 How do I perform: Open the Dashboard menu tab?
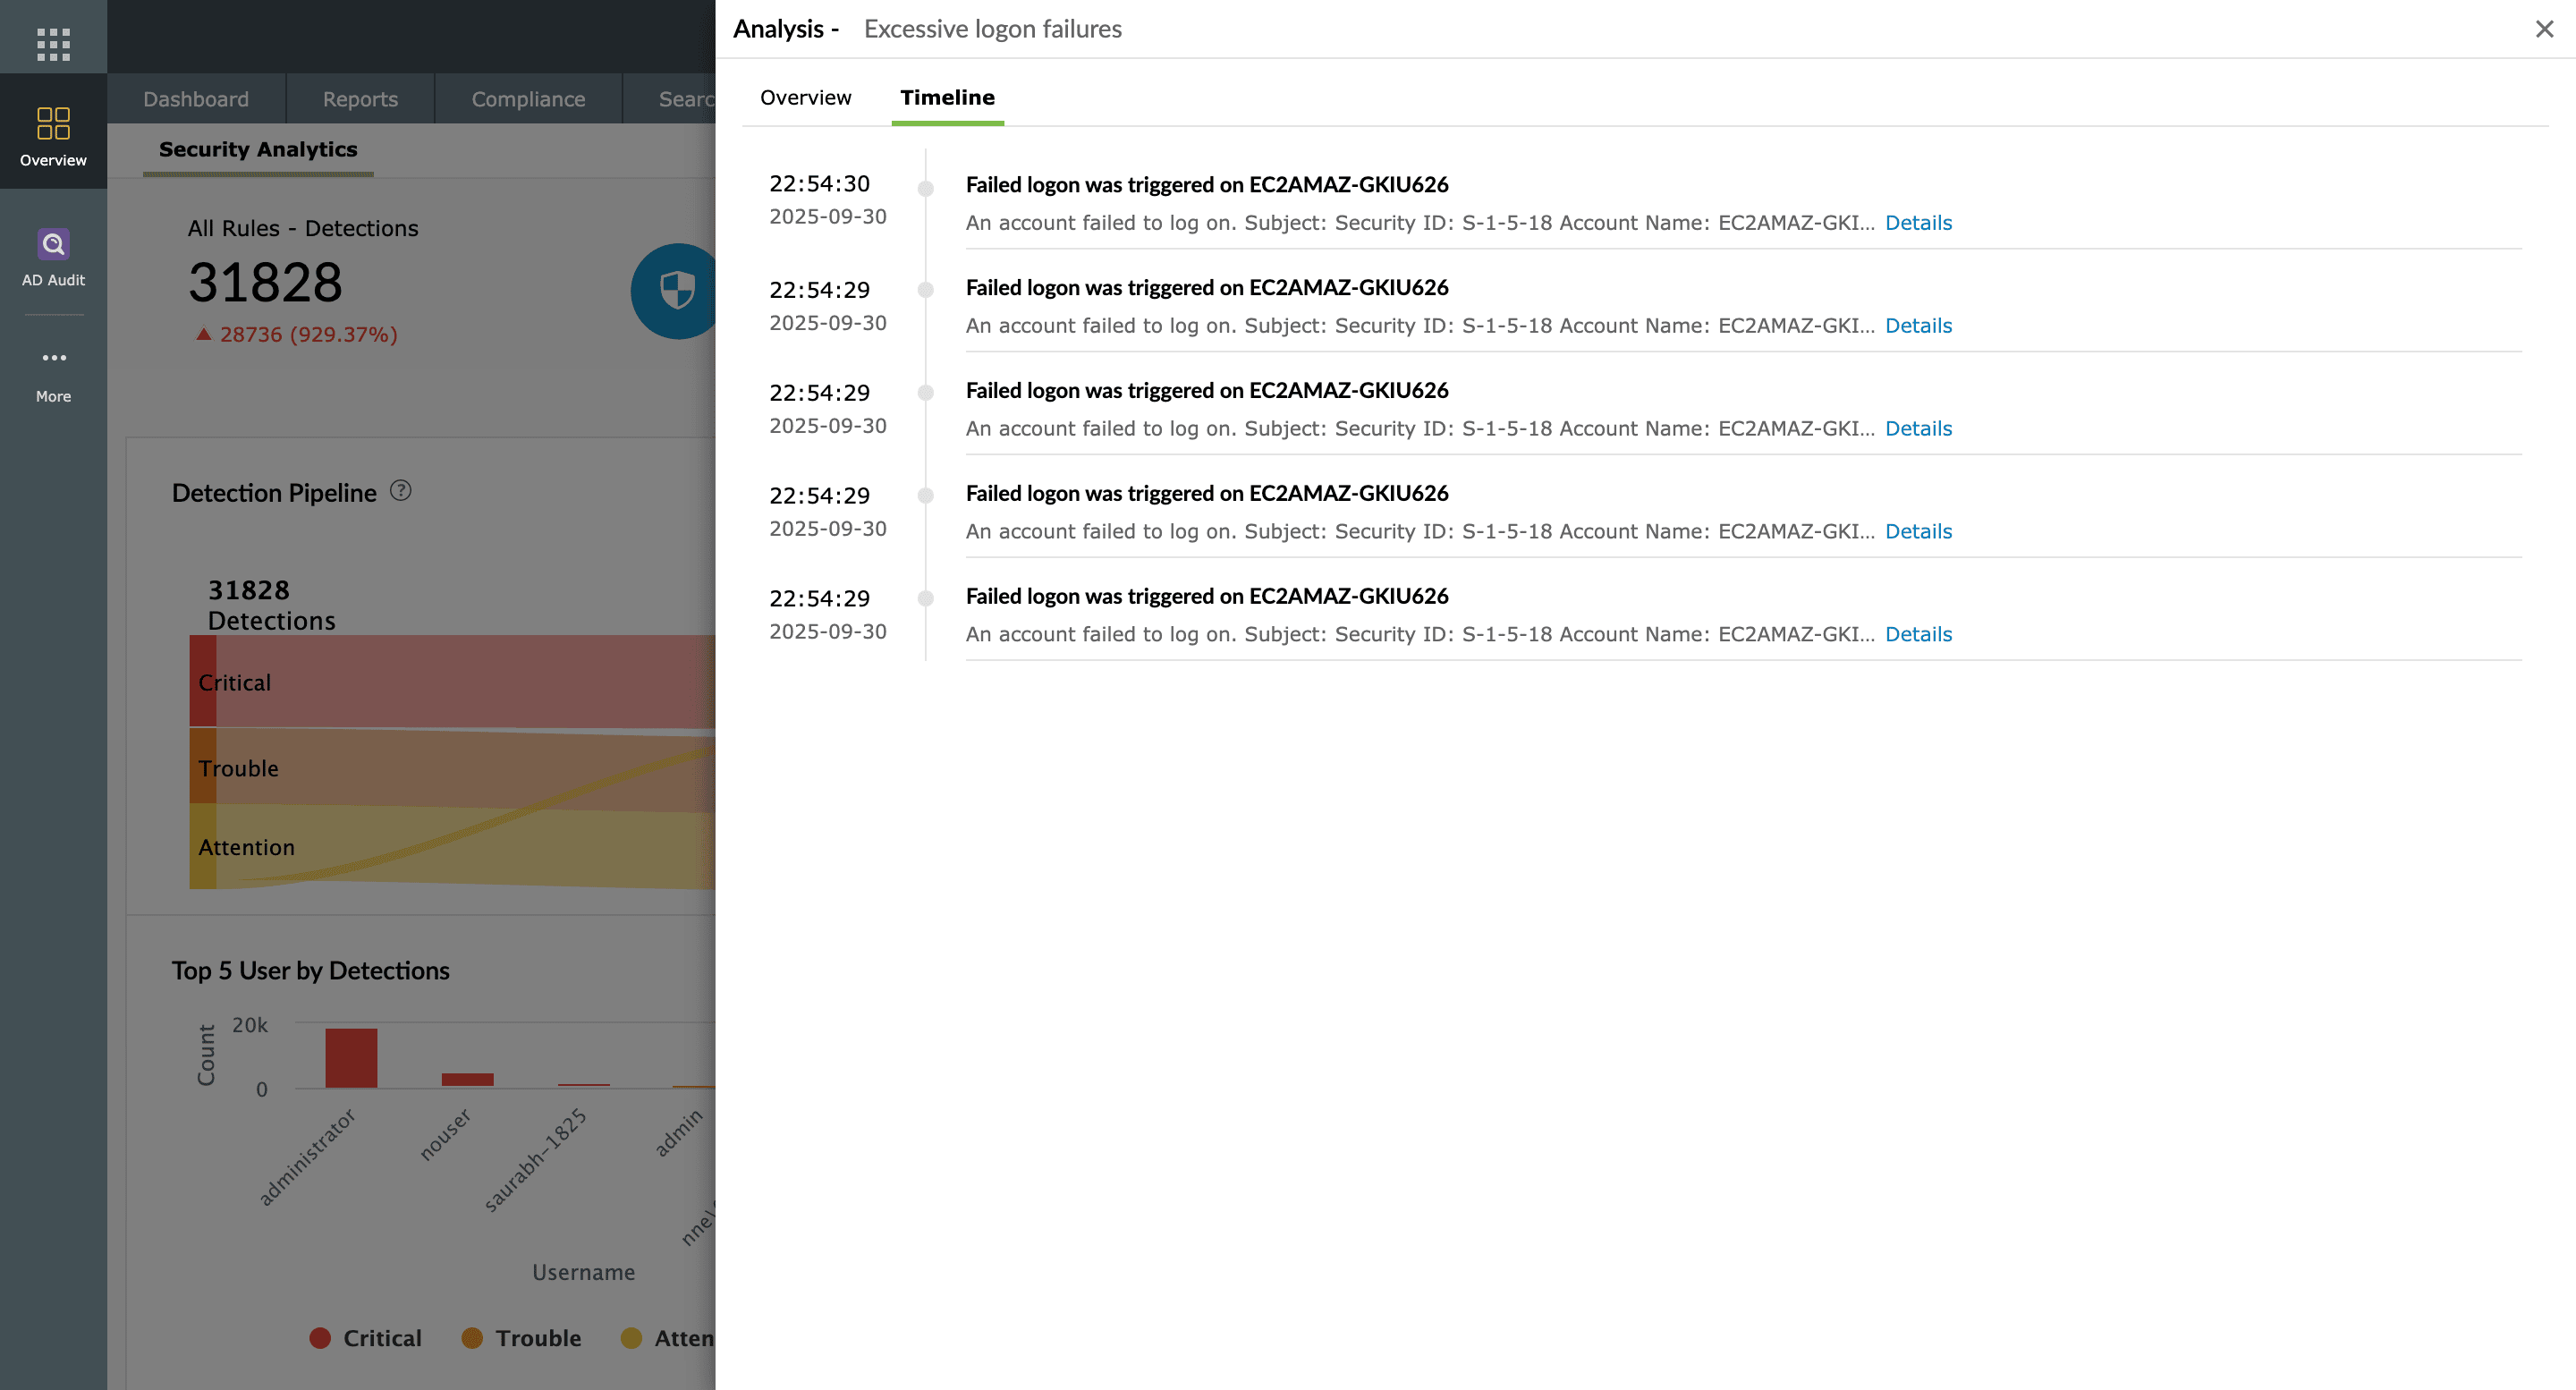coord(195,99)
